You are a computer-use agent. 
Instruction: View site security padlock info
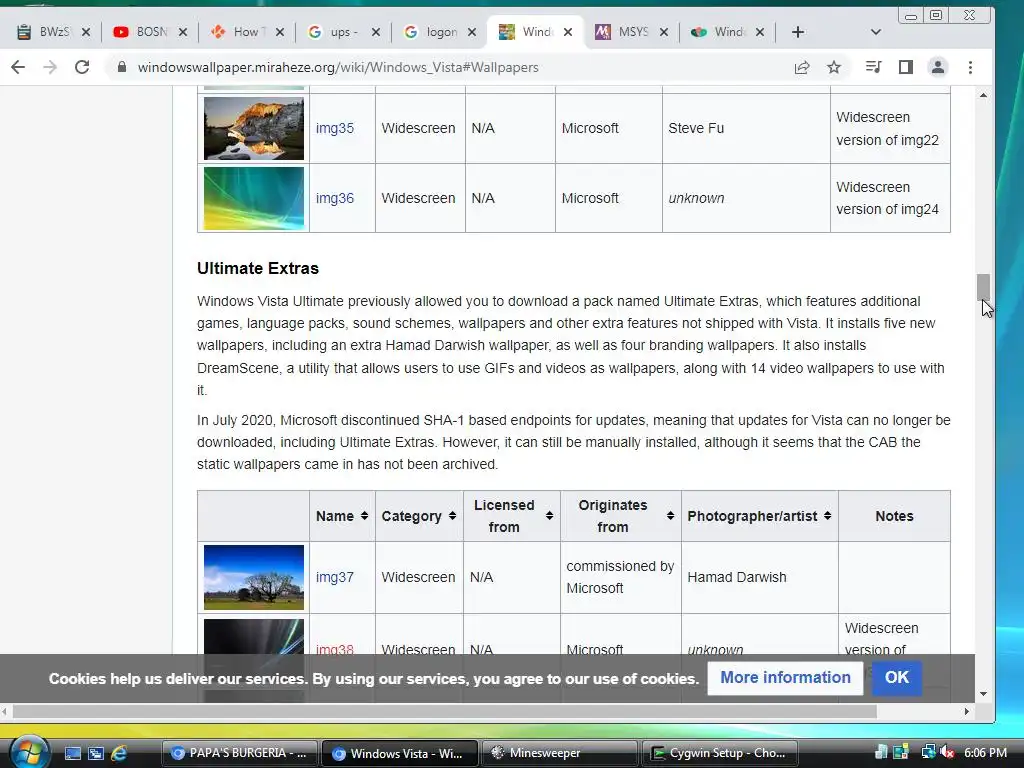[x=121, y=67]
